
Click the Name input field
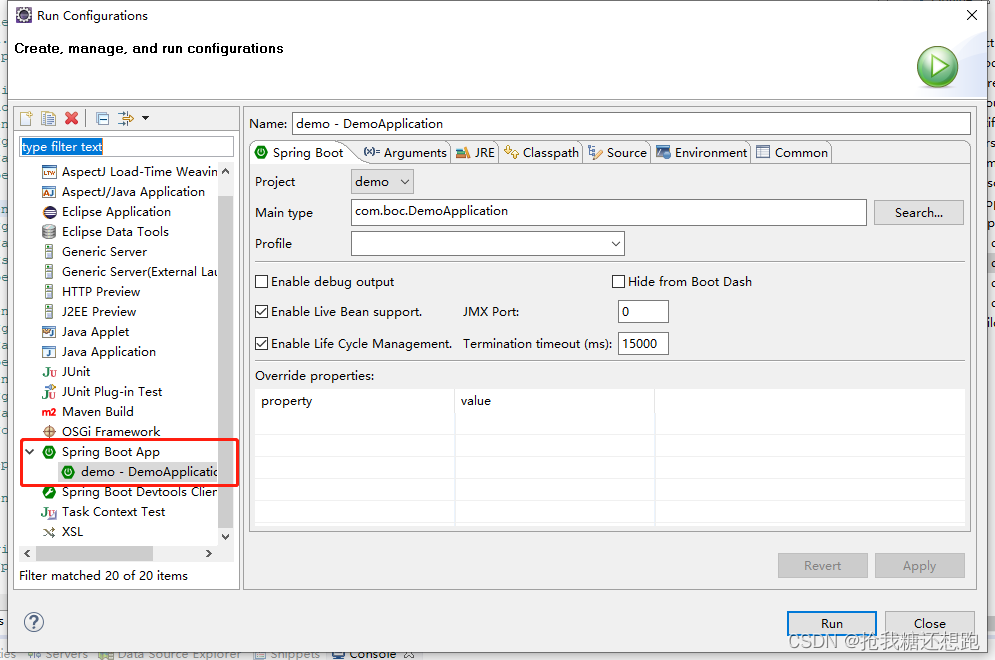(631, 124)
